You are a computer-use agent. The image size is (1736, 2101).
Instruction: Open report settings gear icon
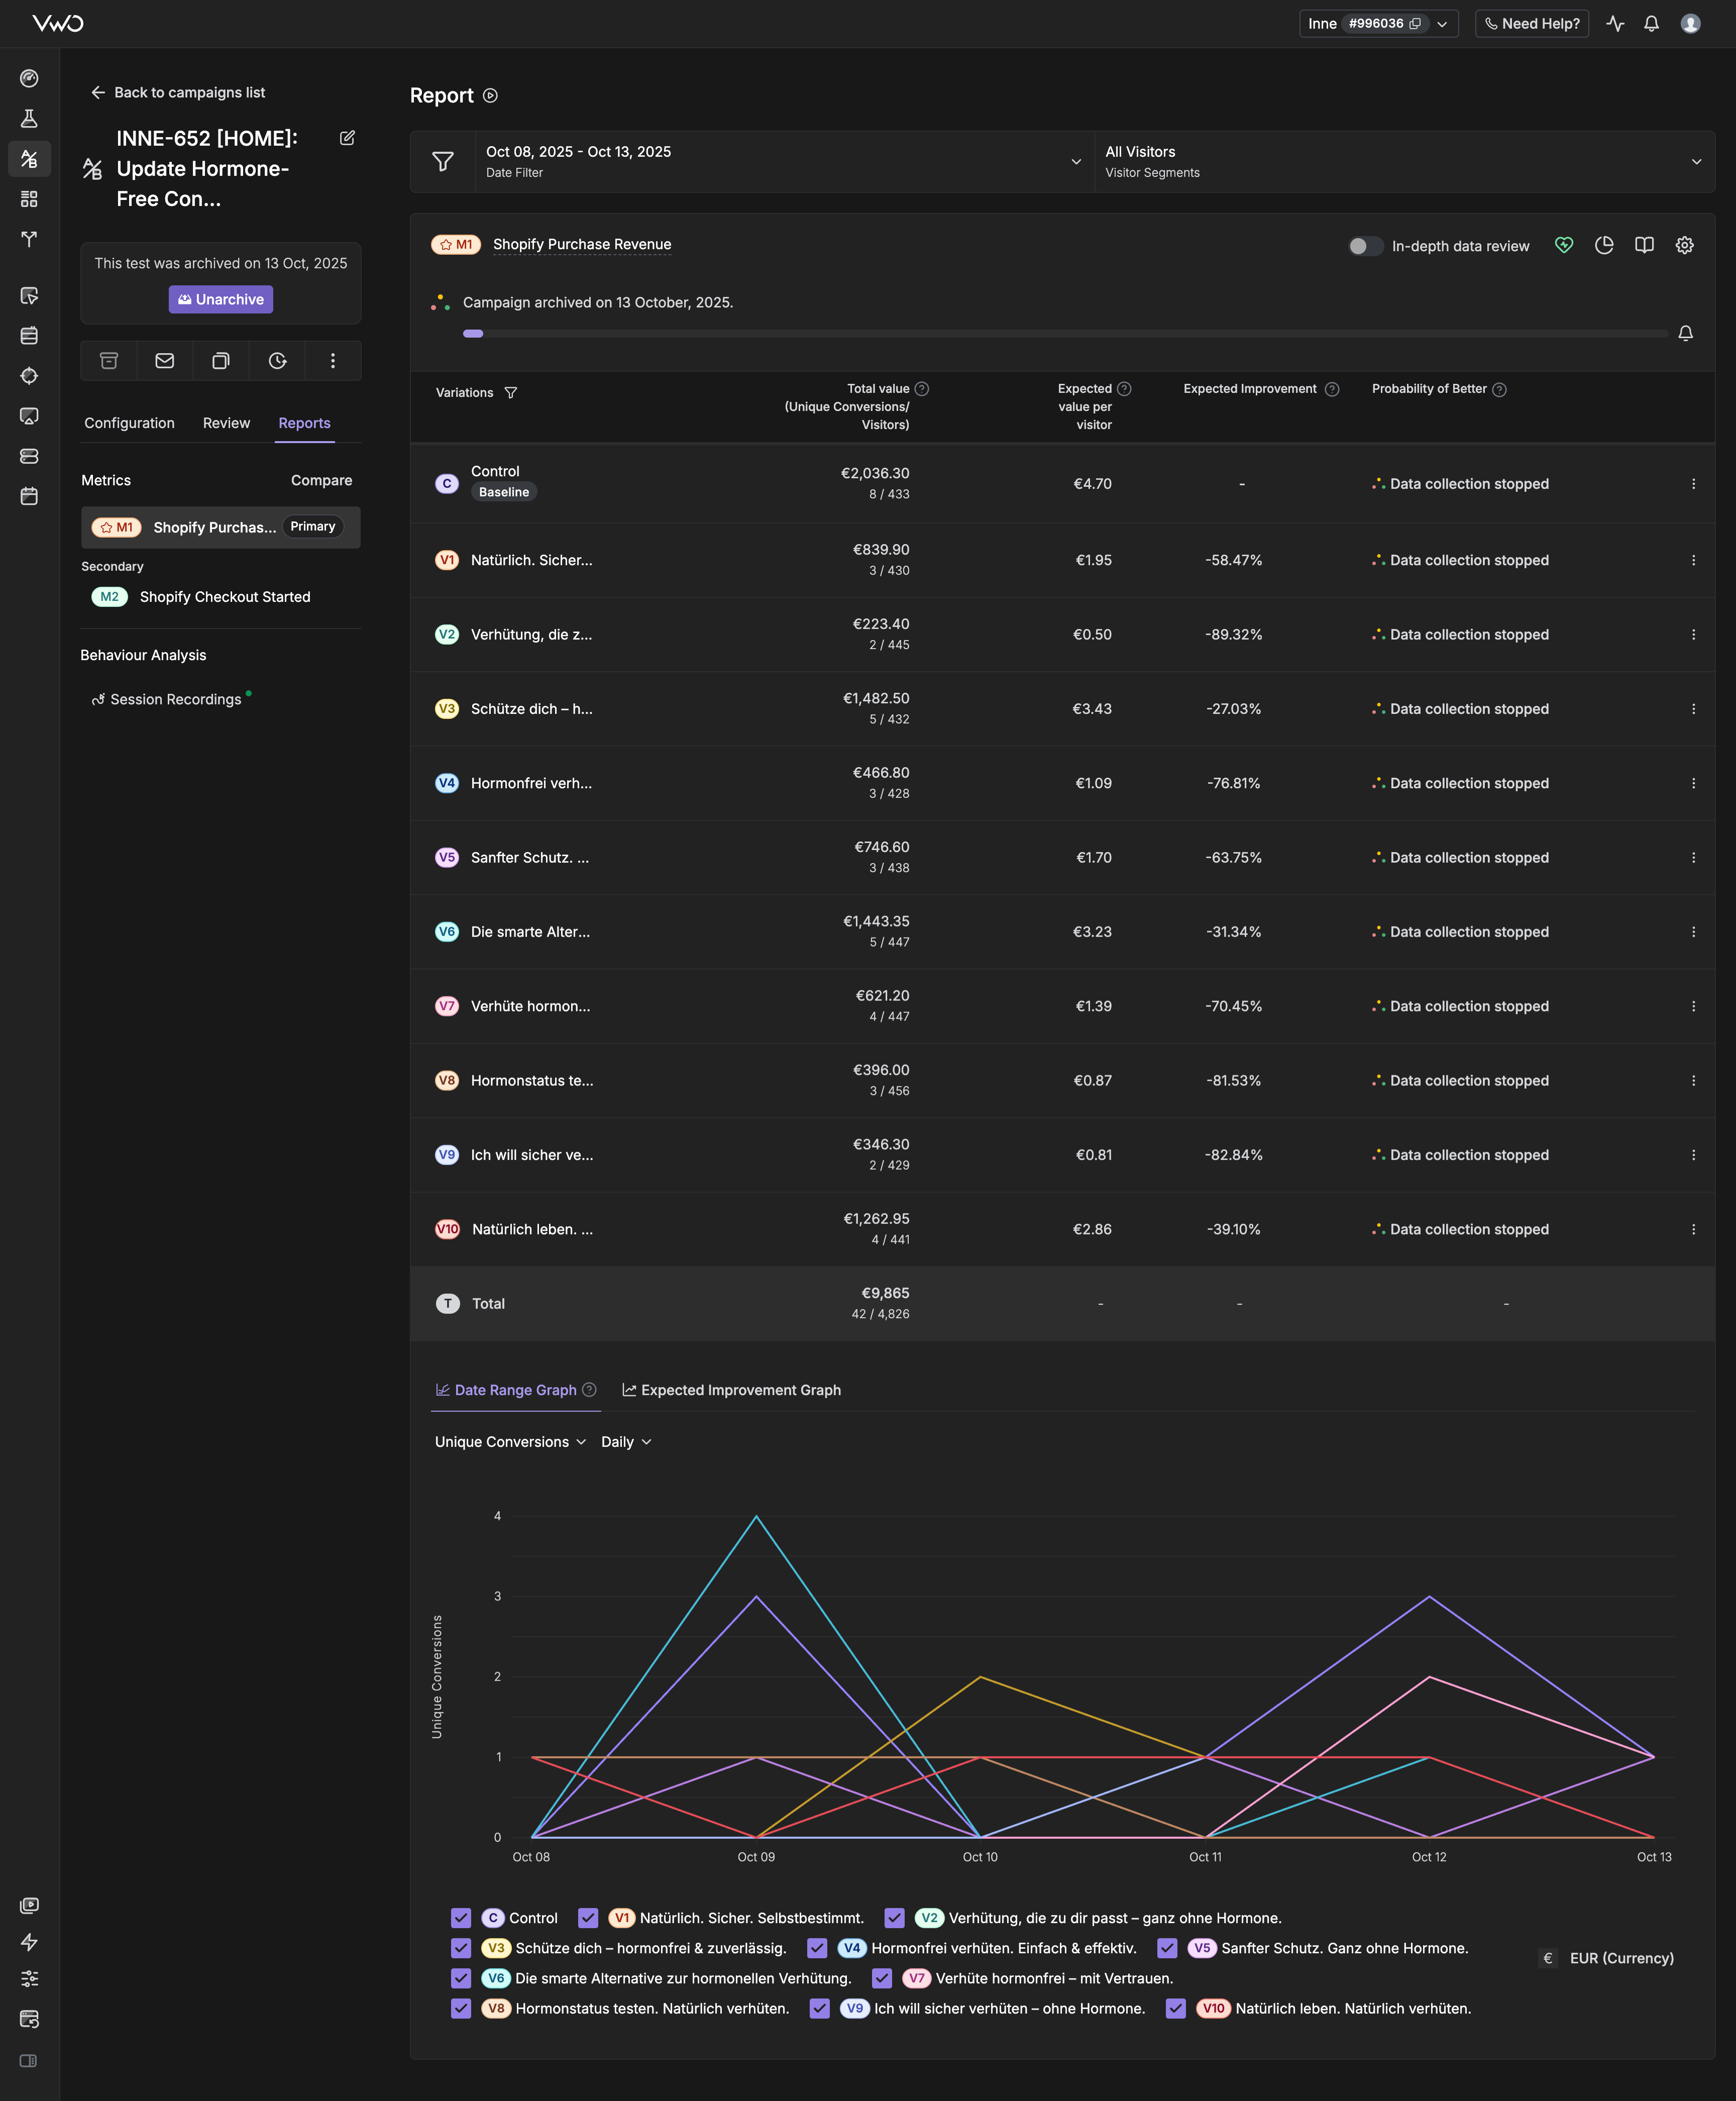(x=1684, y=245)
